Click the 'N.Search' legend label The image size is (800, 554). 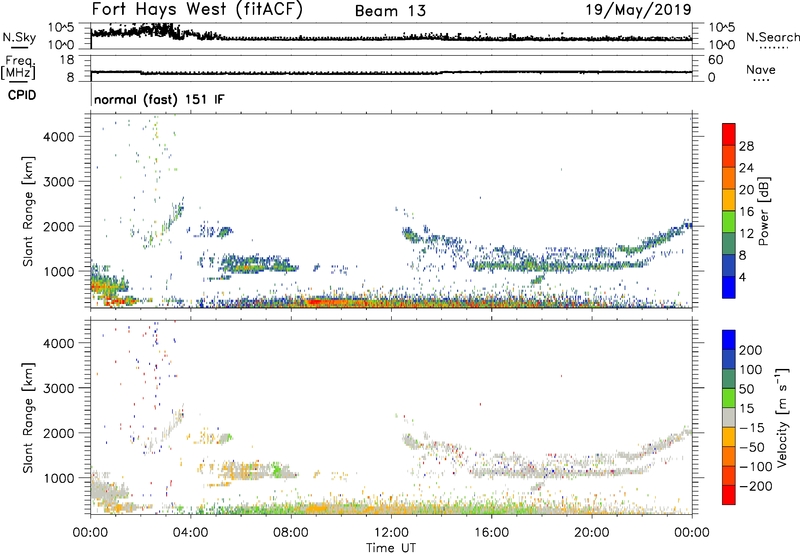[772, 37]
